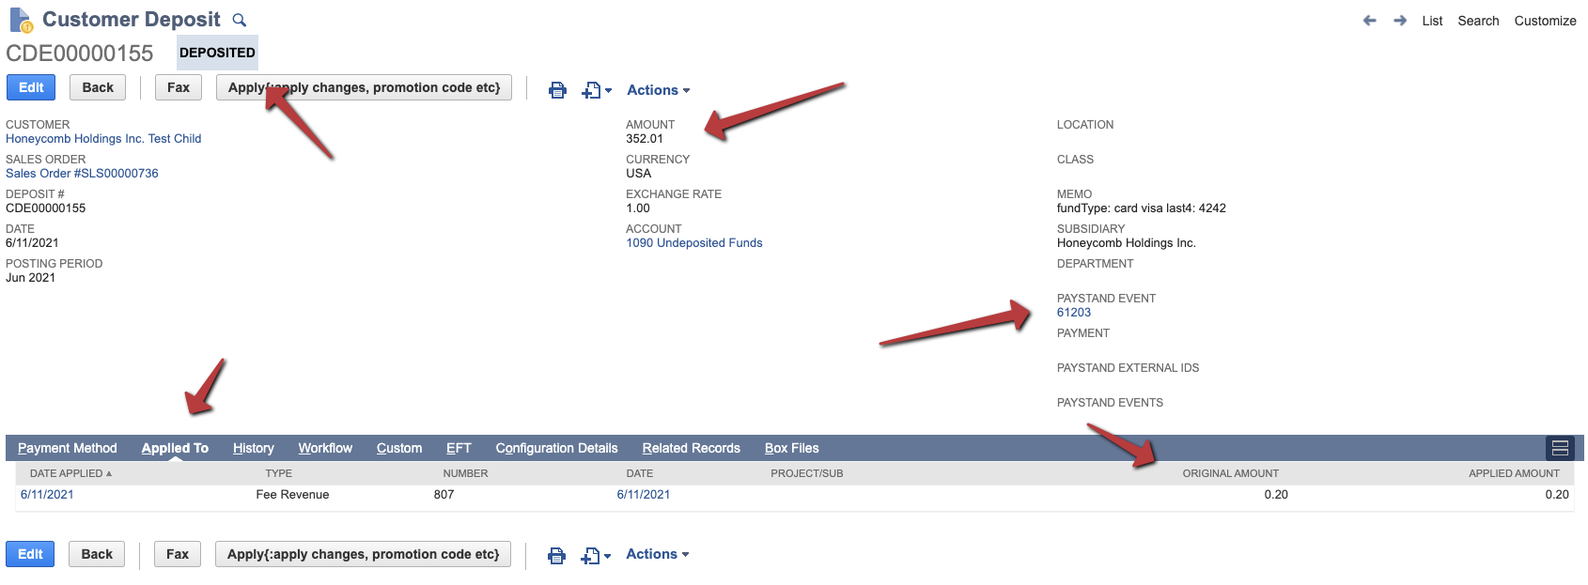Switch to the EFT tab
The height and width of the screenshot is (585, 1588).
[x=458, y=448]
